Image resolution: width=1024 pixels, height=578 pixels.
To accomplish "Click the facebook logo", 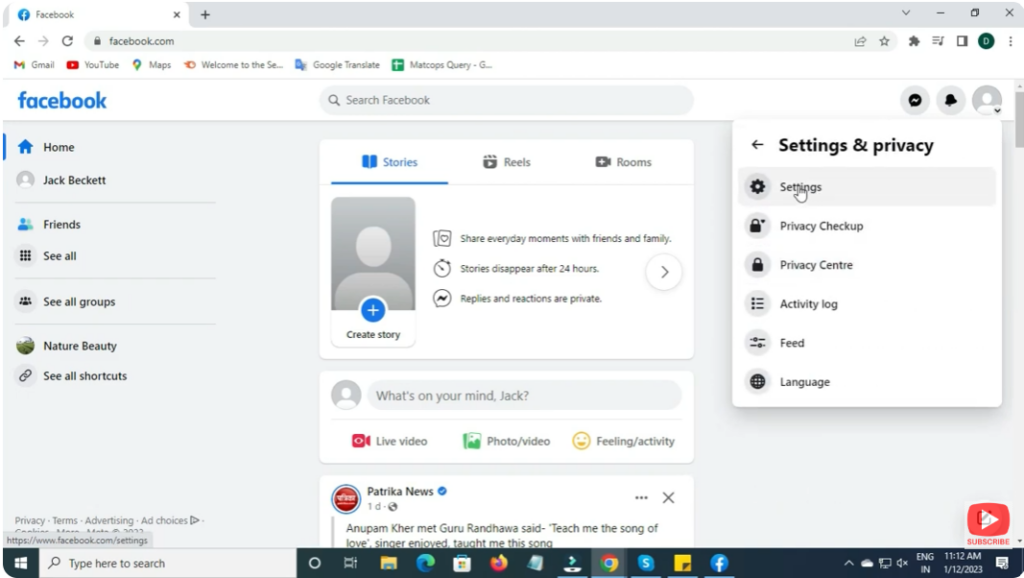I will pos(62,100).
